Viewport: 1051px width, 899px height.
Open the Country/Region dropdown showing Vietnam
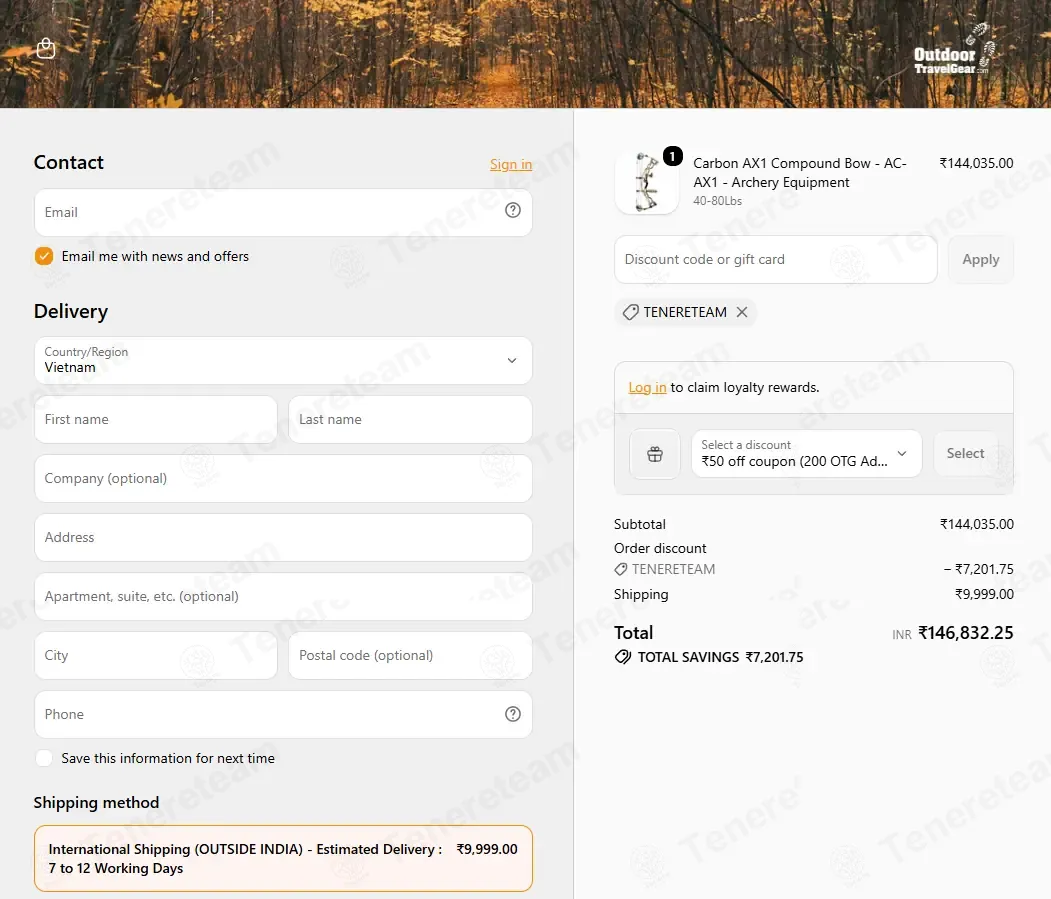[x=284, y=361]
